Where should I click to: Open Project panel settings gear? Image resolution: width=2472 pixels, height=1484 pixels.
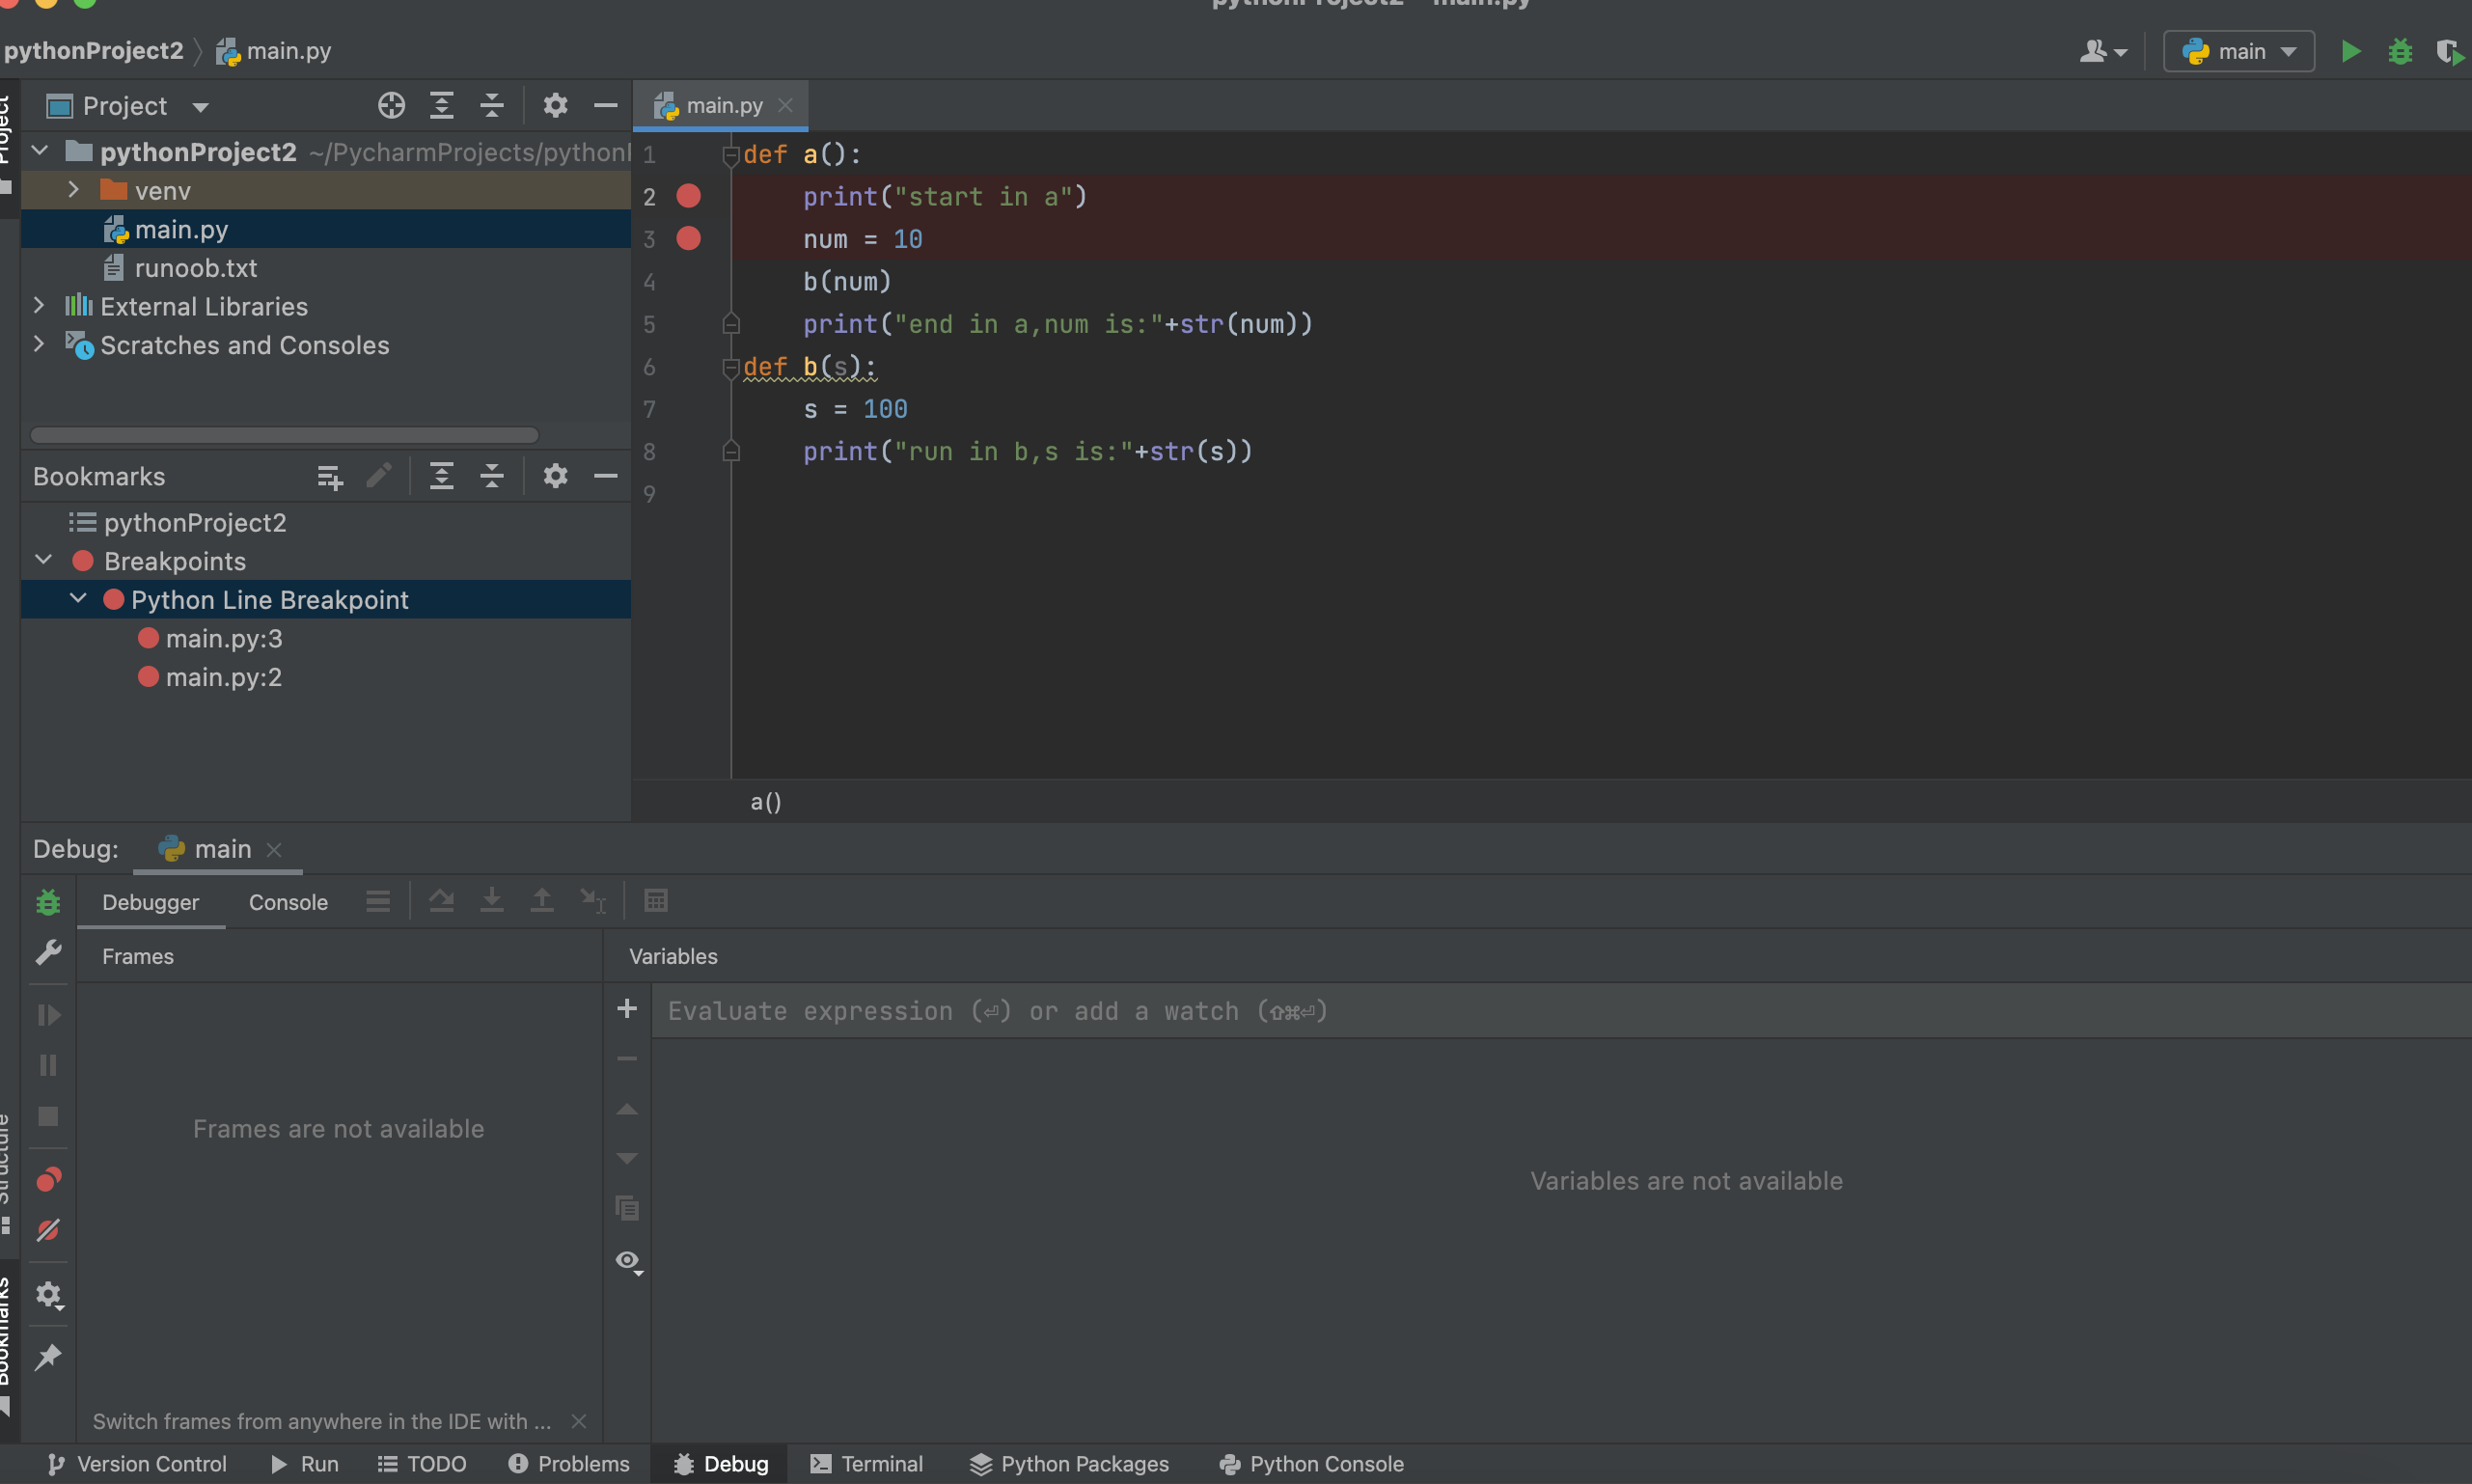(x=555, y=105)
